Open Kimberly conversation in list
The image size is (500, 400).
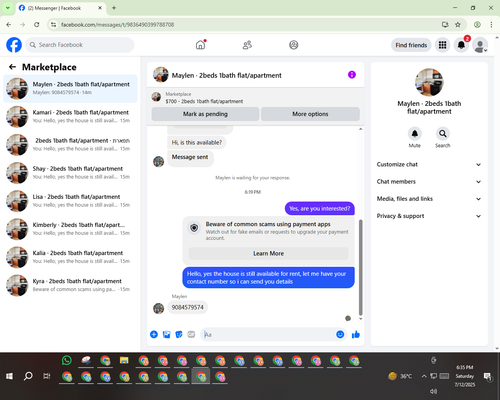[70, 229]
